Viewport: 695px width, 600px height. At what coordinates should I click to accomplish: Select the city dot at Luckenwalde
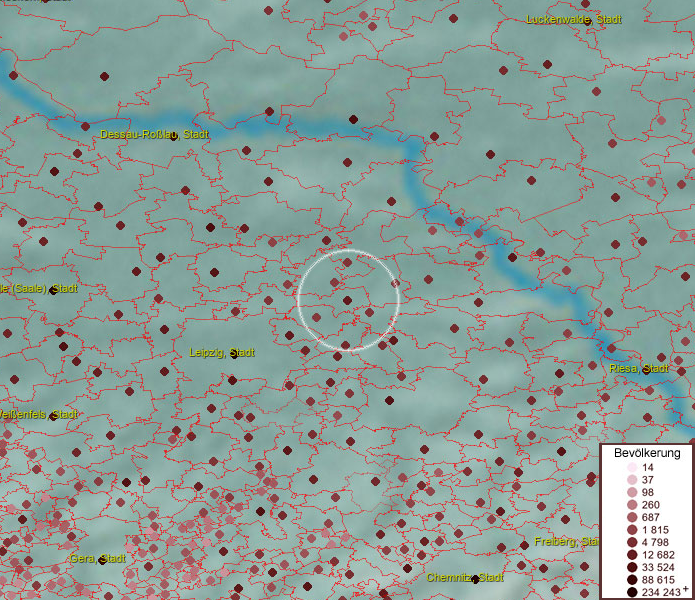click(587, 21)
